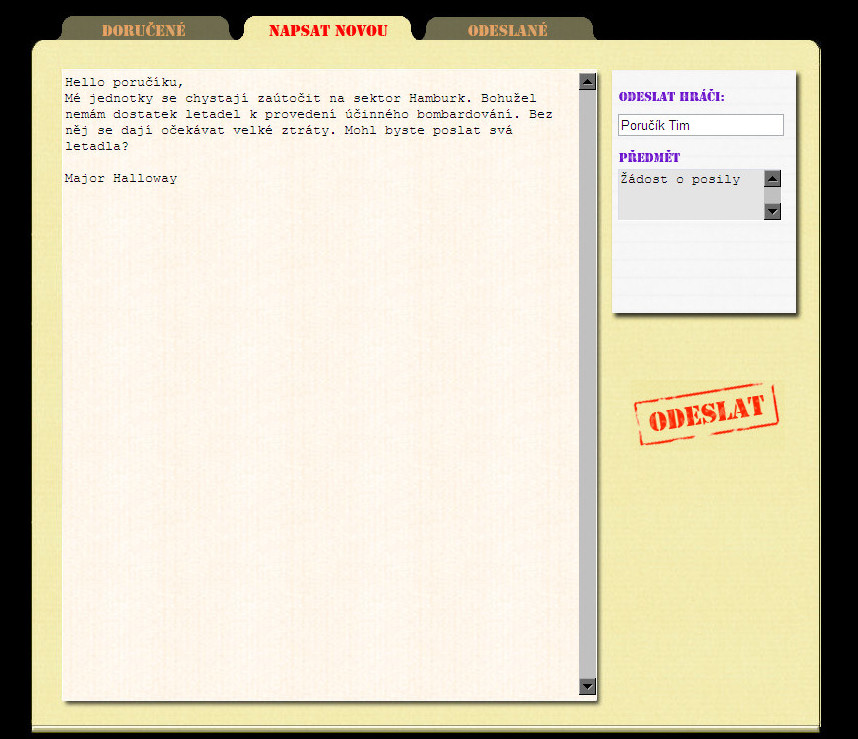The height and width of the screenshot is (739, 858).
Task: Click the greeting line Hello poručíku
Action: [124, 82]
